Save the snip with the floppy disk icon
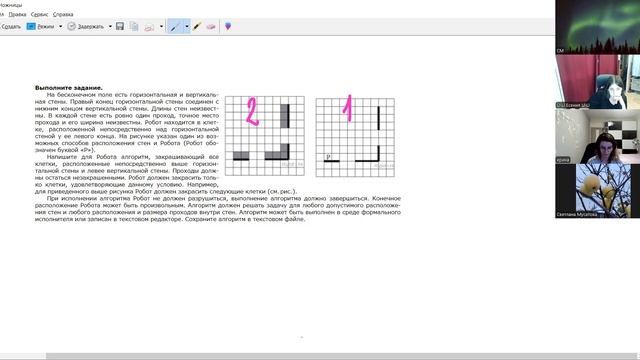This screenshot has height=360, width=640. click(x=120, y=27)
